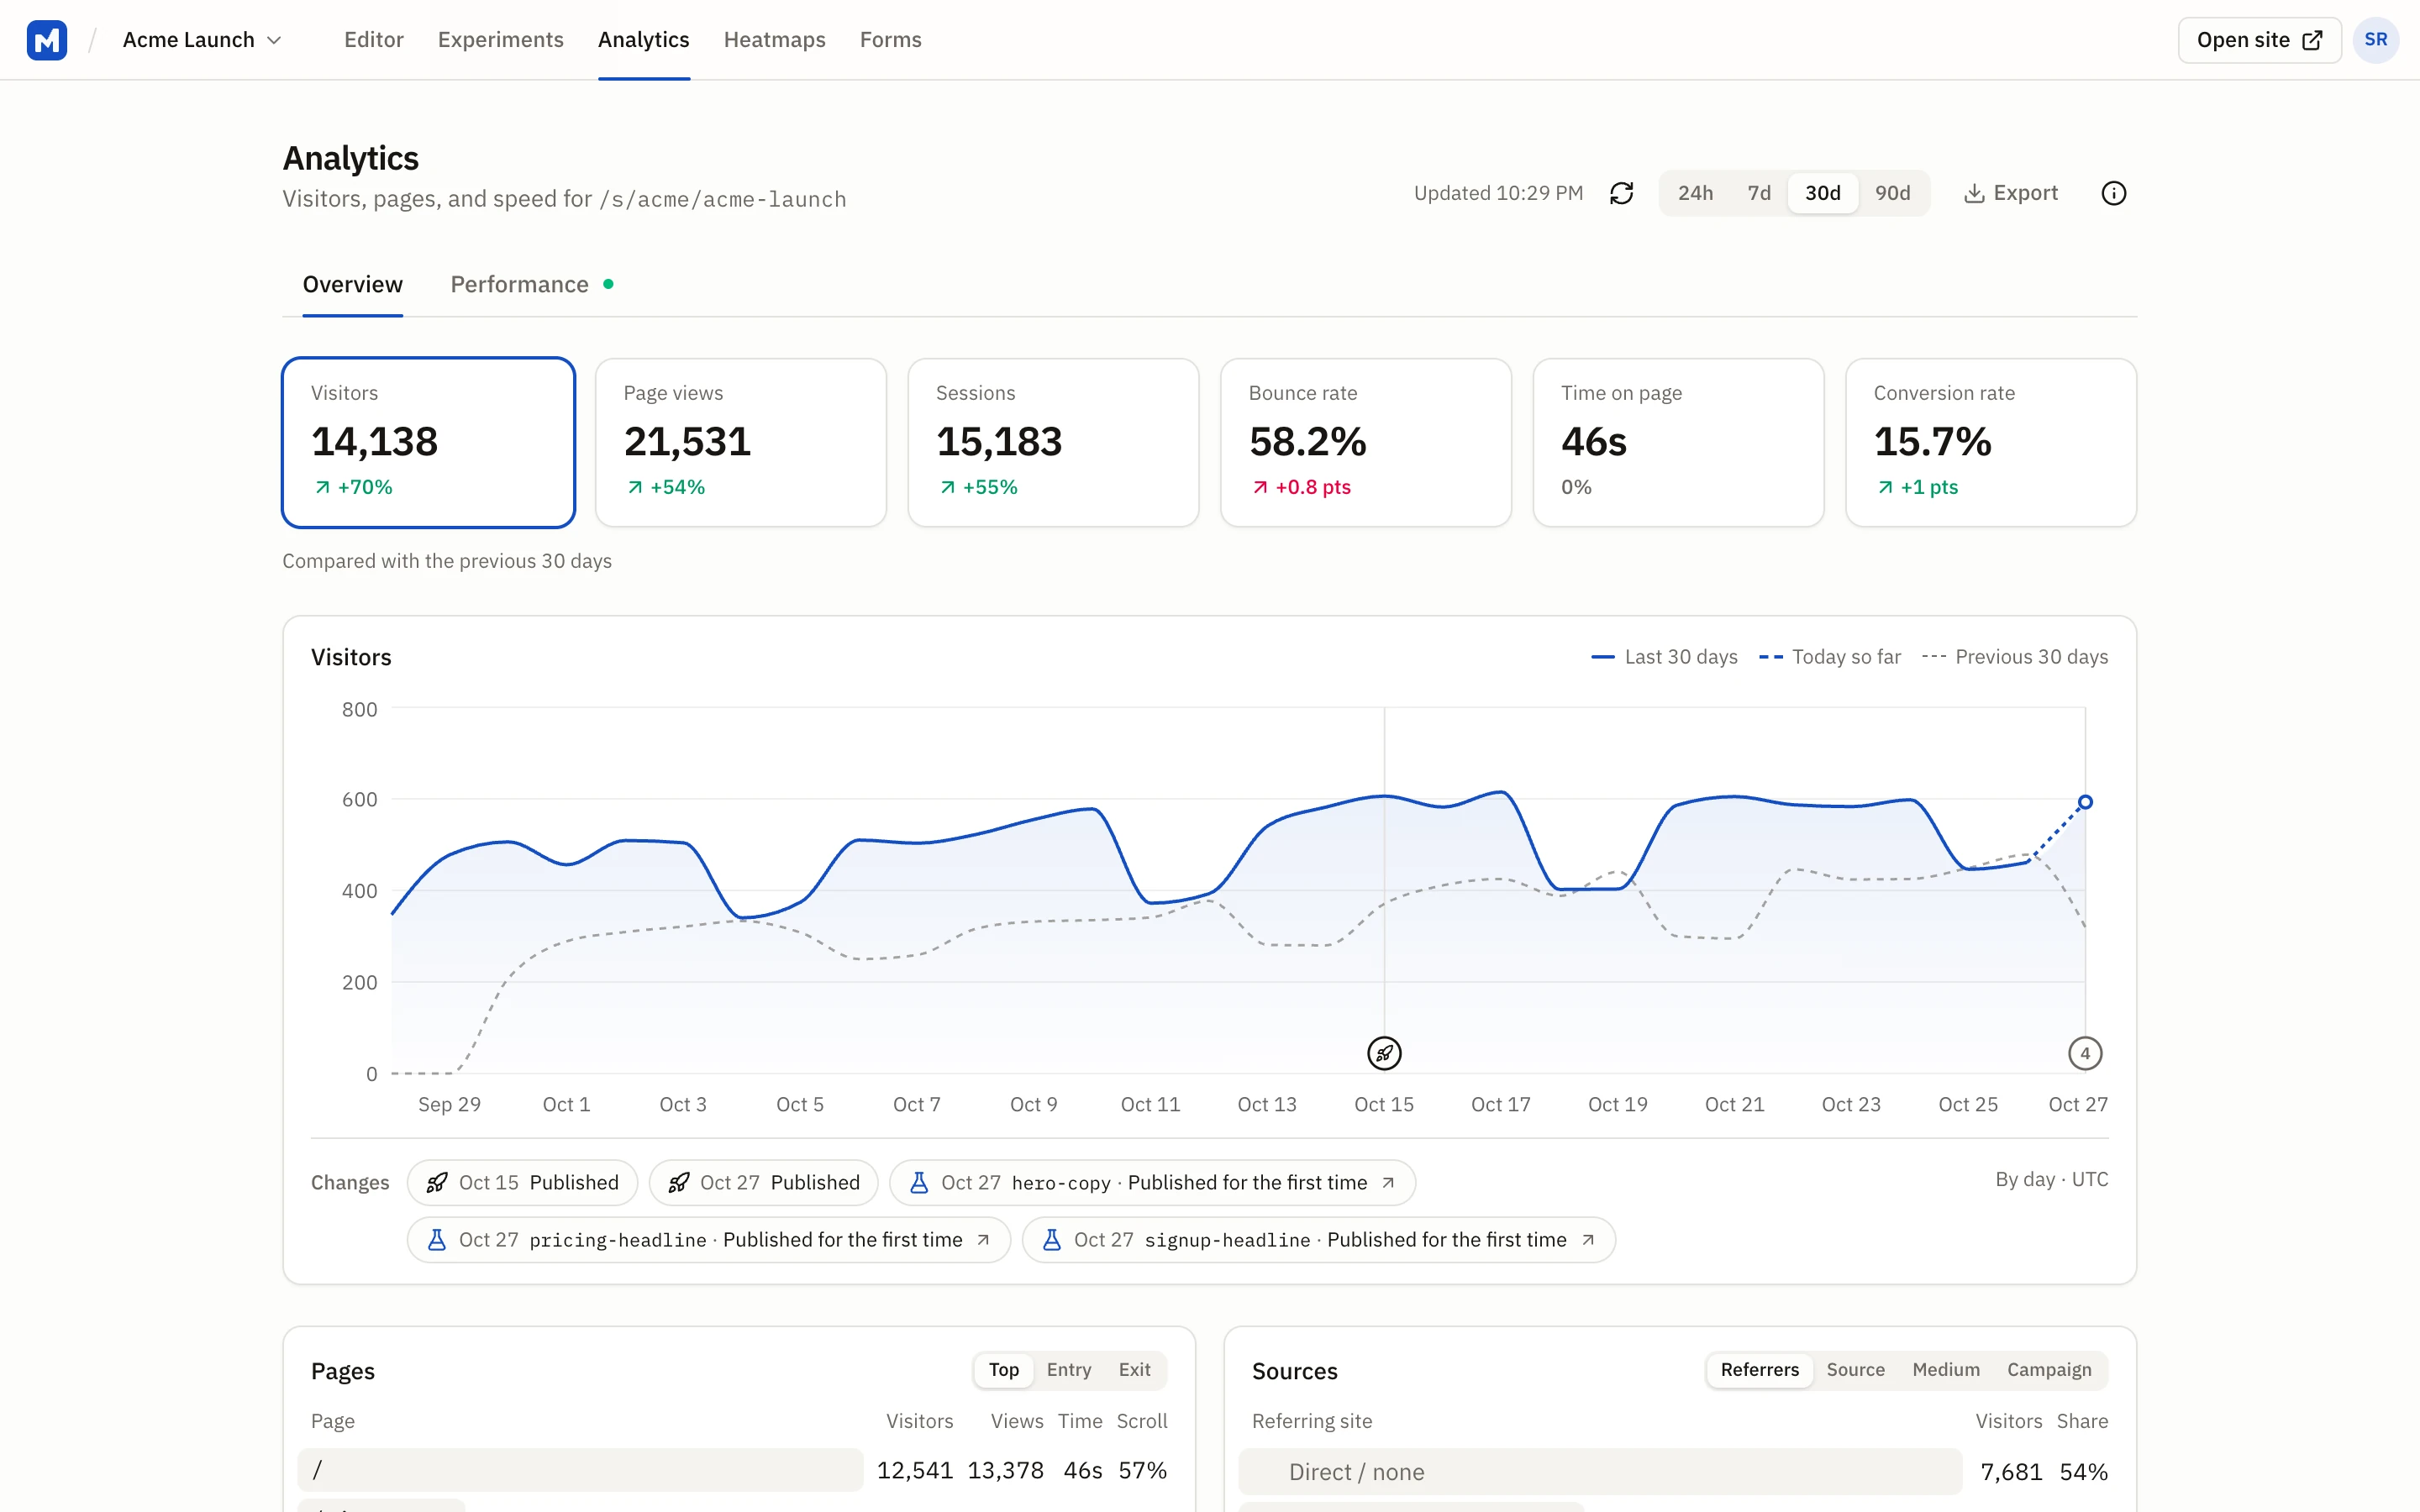Click SR user avatar

[x=2376, y=40]
